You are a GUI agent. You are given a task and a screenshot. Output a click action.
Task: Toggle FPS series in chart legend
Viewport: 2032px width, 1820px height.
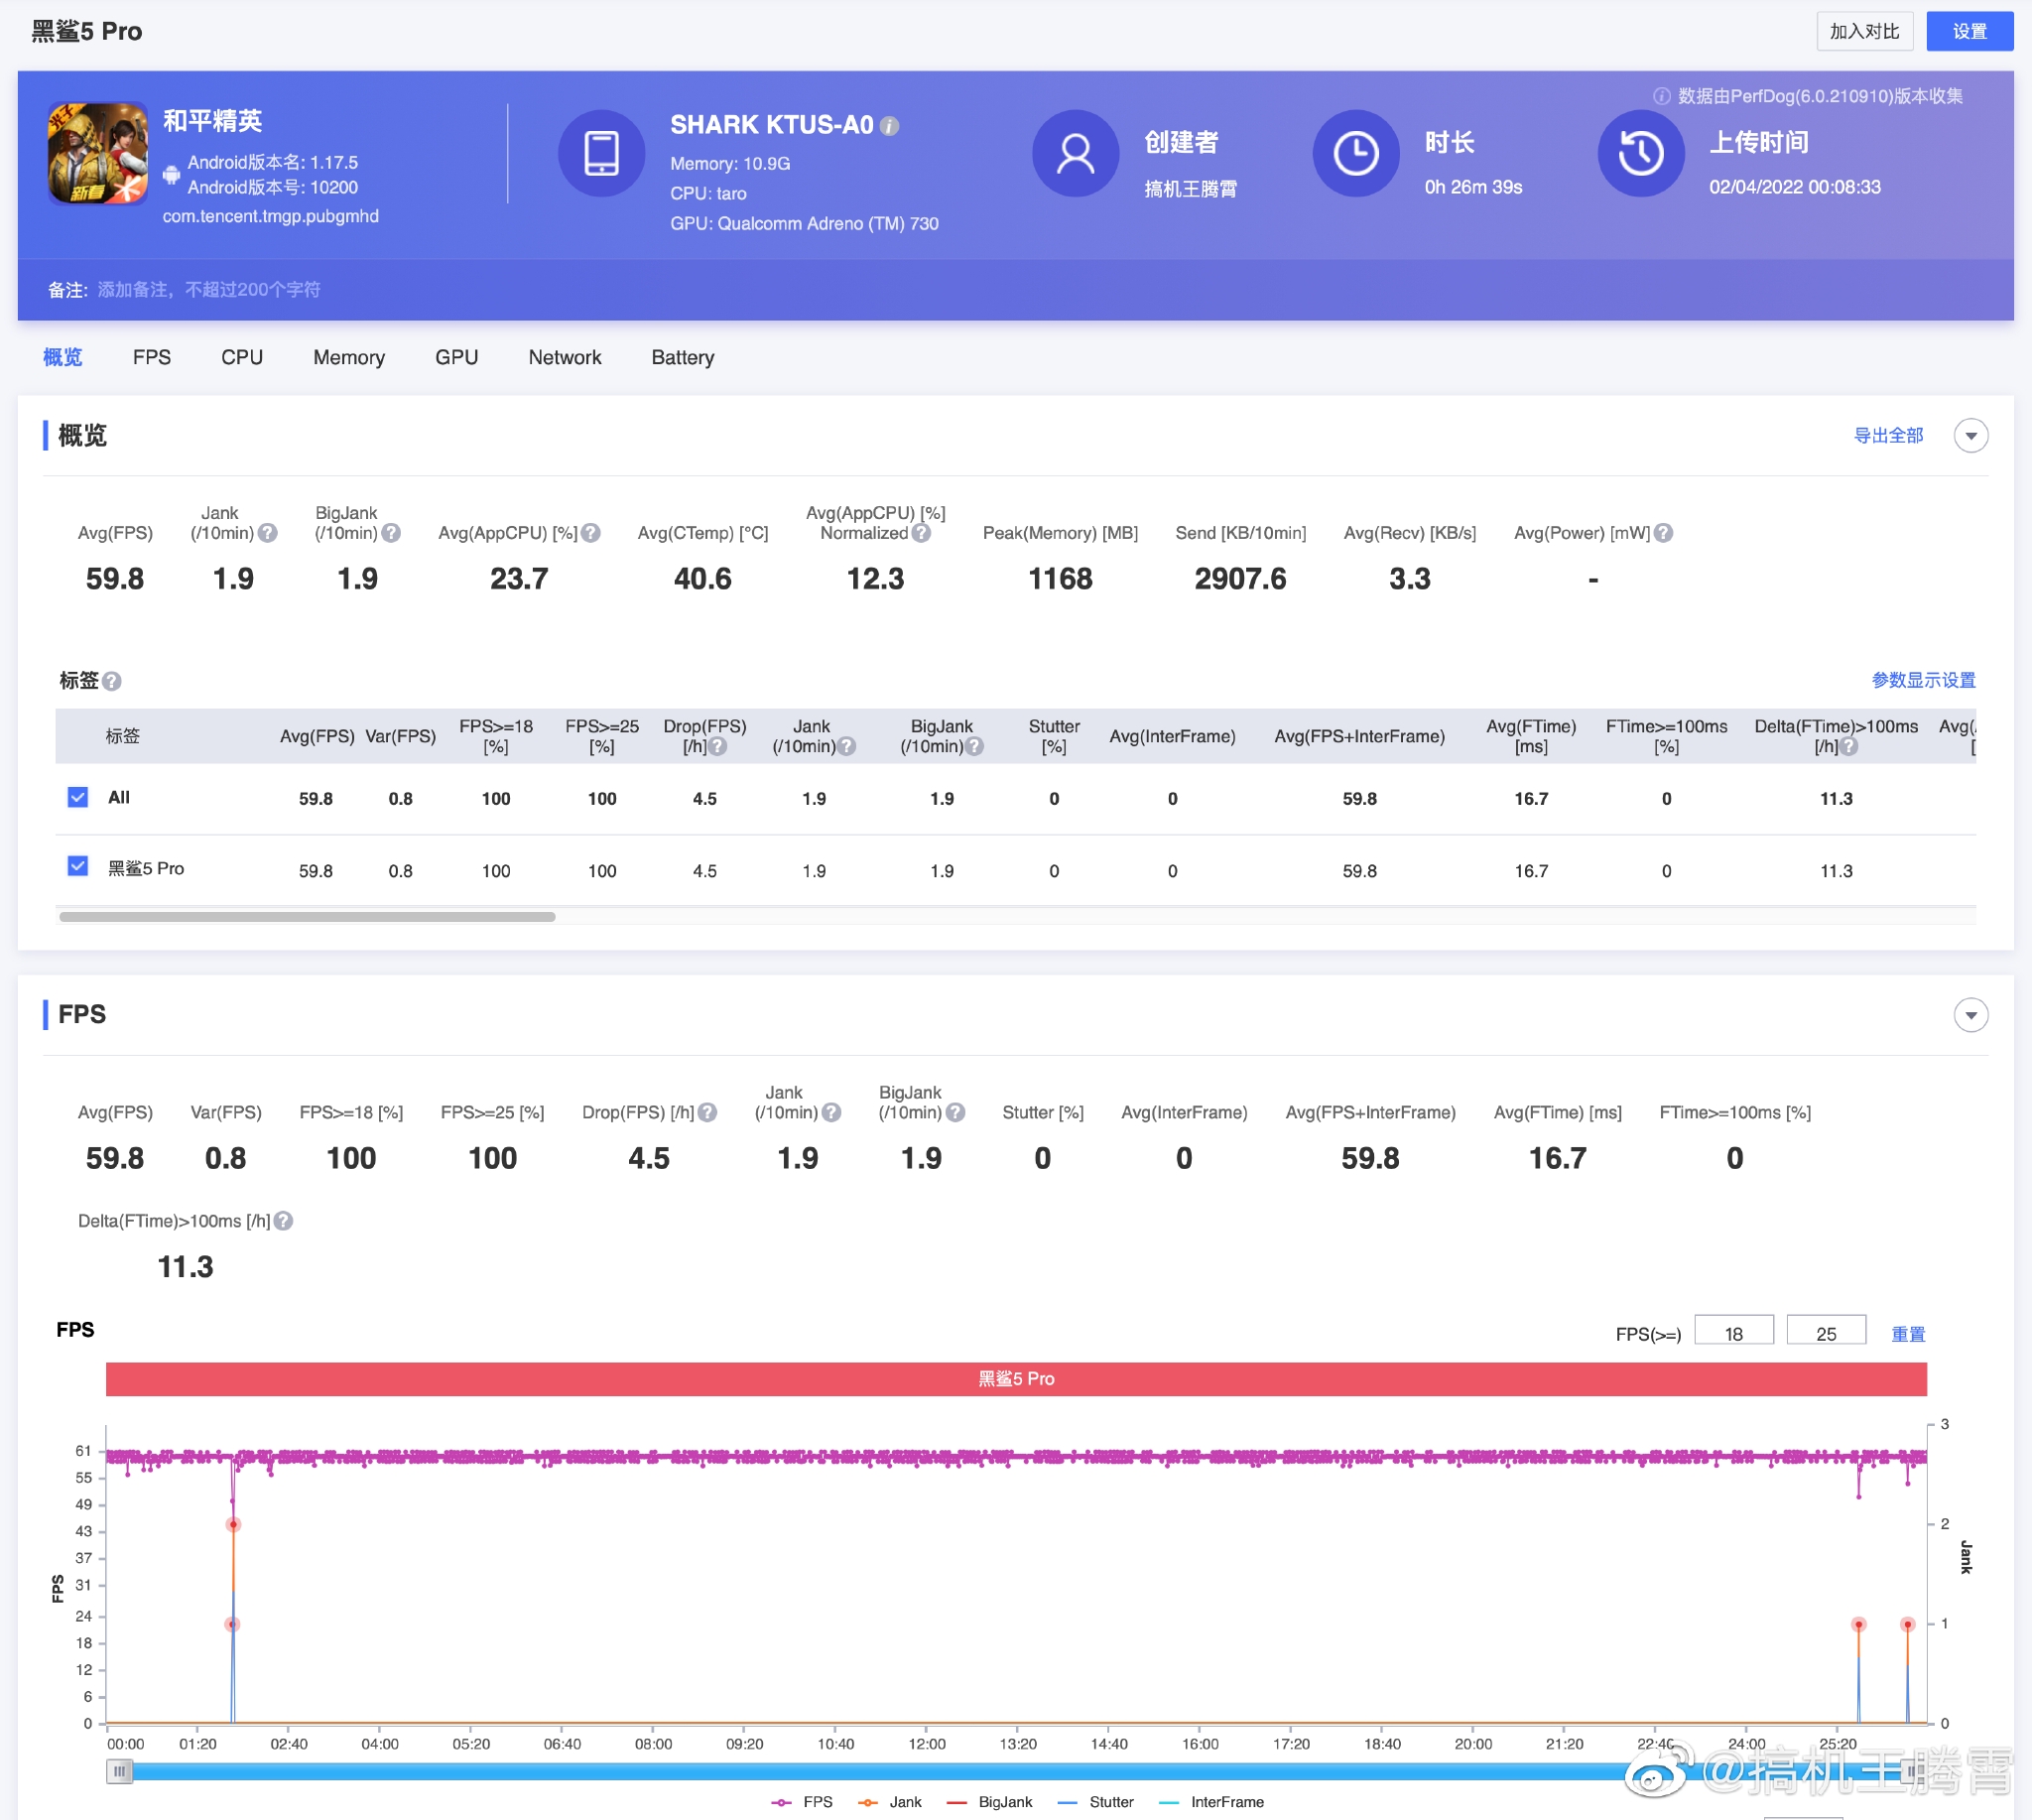(802, 1802)
